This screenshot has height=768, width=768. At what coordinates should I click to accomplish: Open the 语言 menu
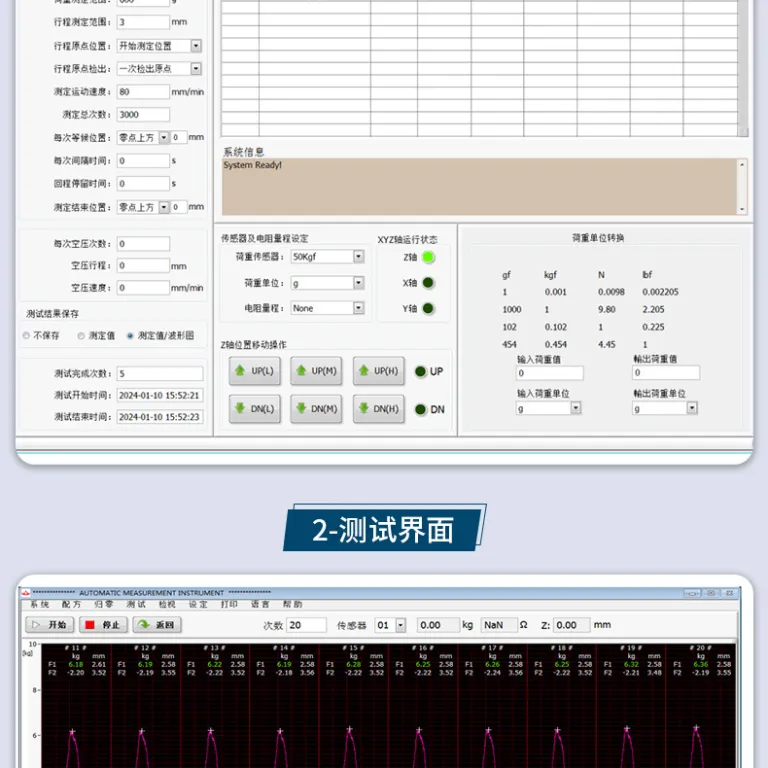pyautogui.click(x=260, y=604)
